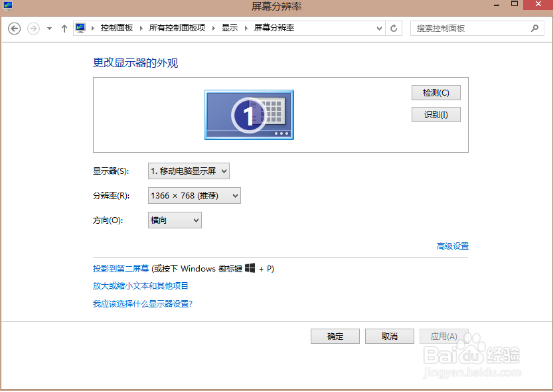Open the 放大或缩小文本和其他项目 link

(140, 286)
